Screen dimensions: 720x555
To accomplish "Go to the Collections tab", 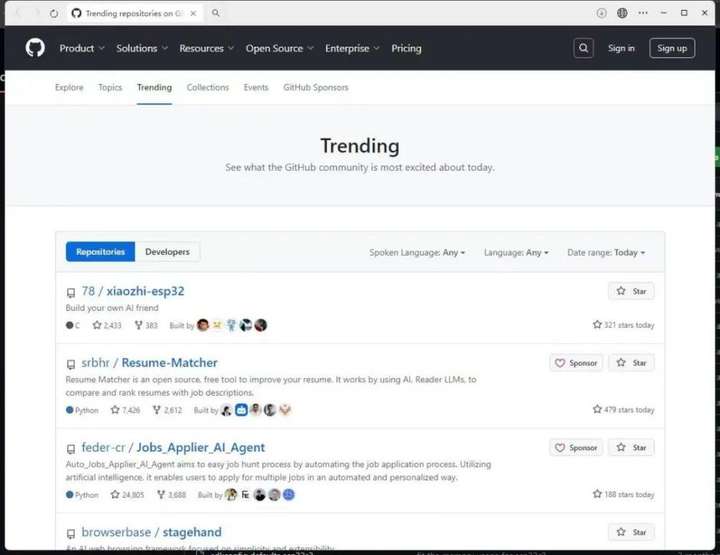I will click(x=208, y=87).
